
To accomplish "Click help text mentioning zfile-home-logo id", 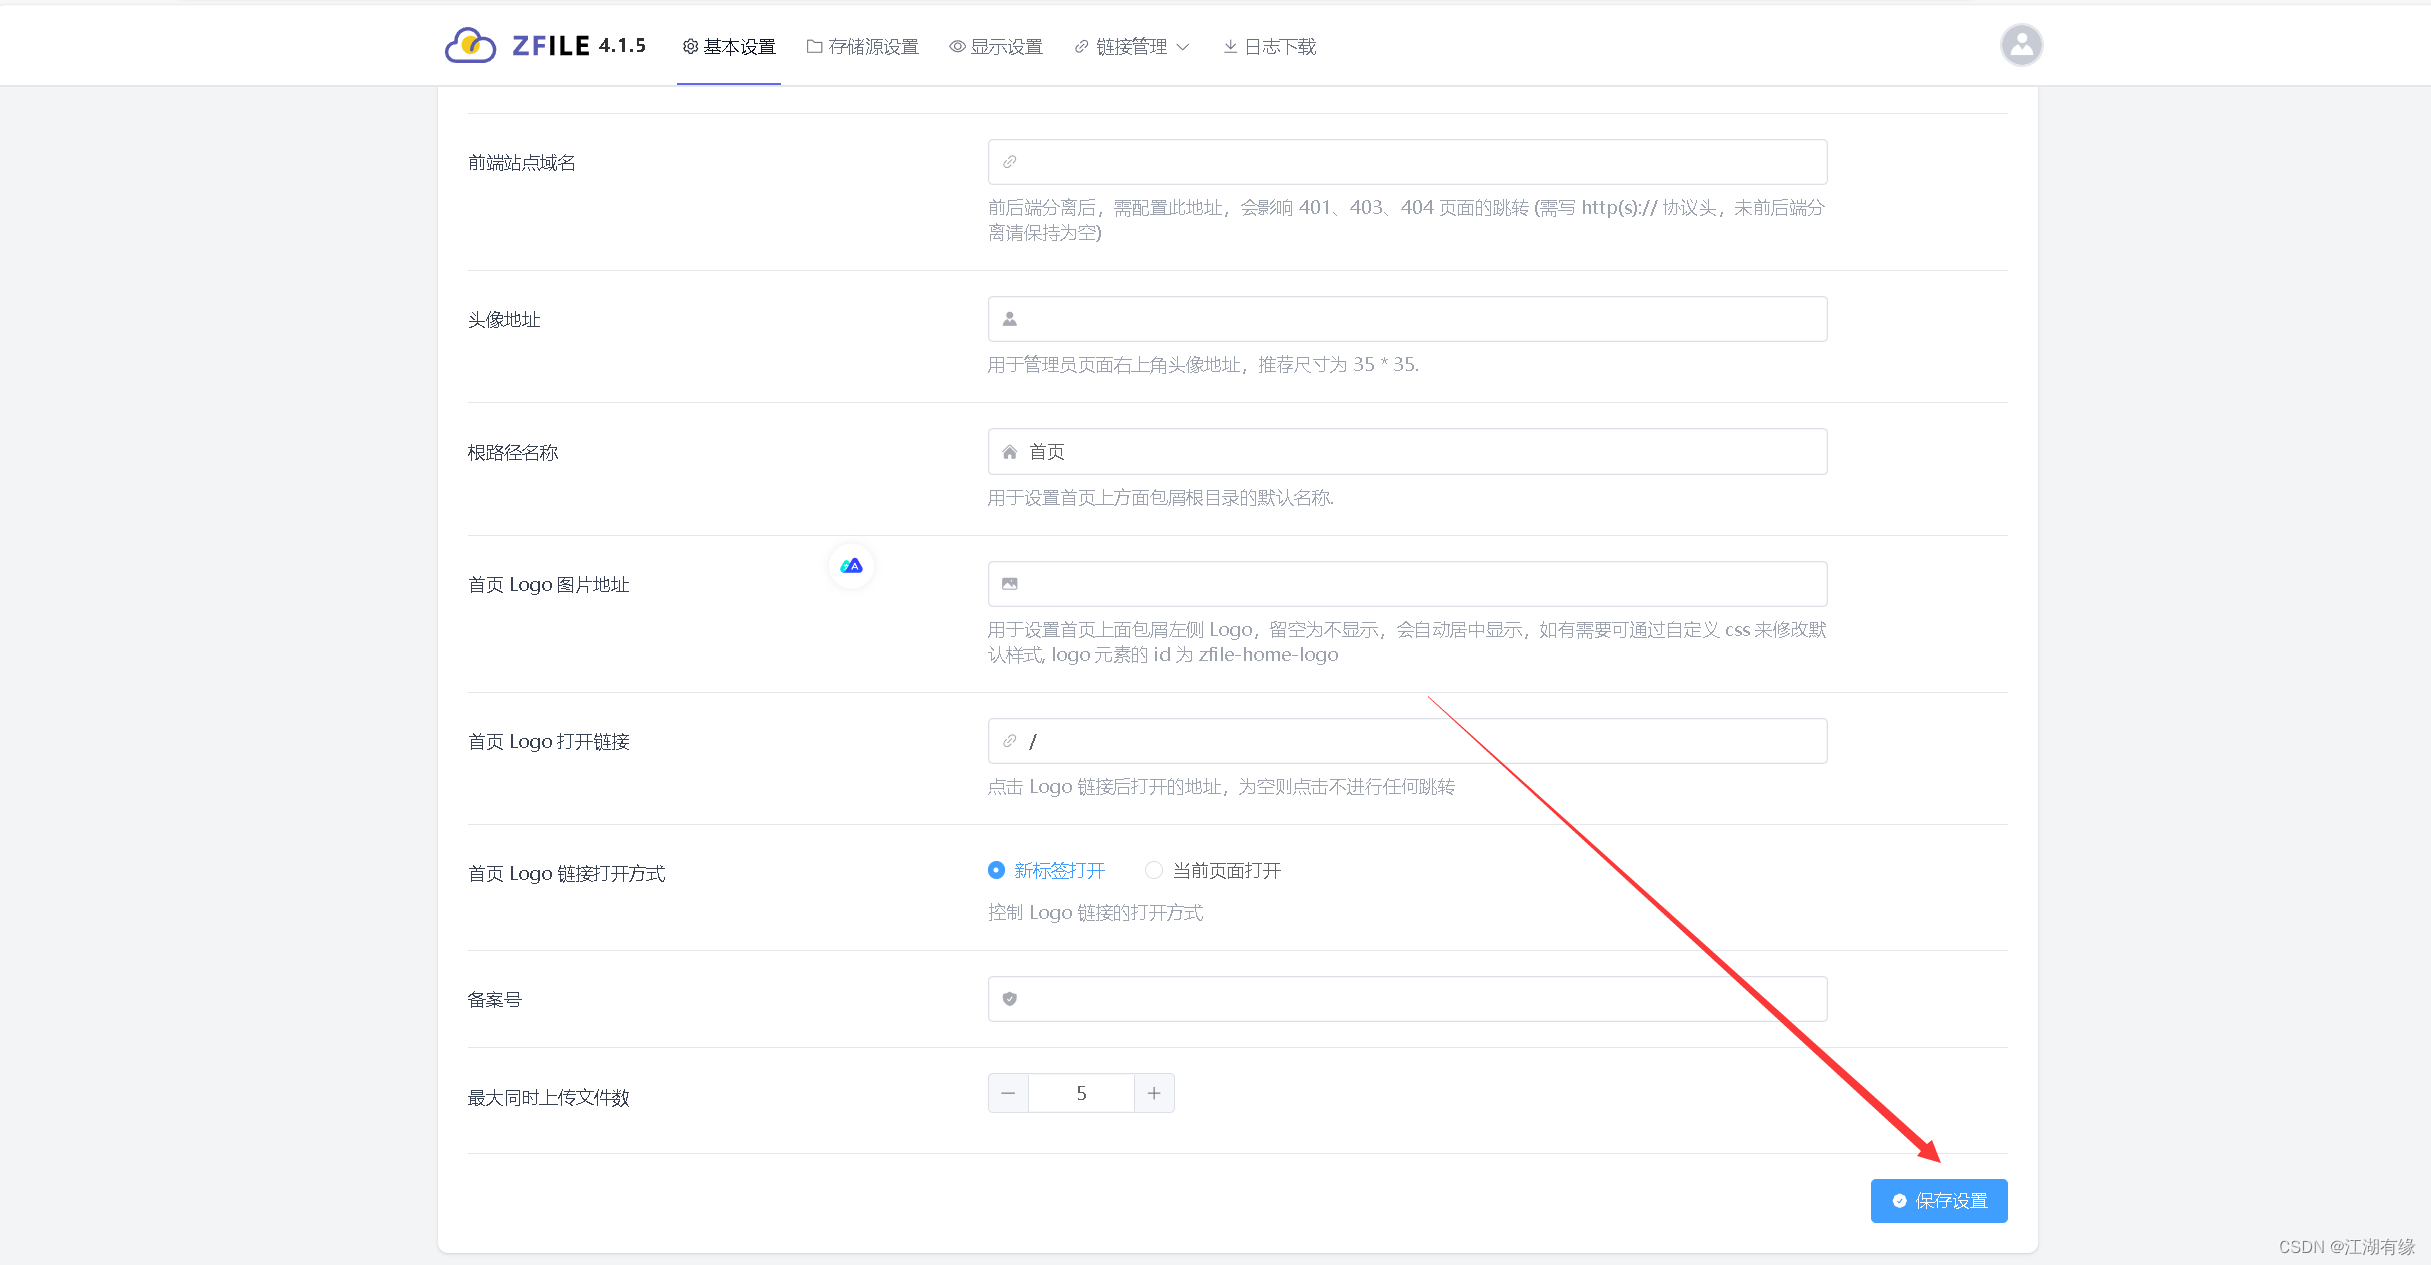I will [1407, 642].
